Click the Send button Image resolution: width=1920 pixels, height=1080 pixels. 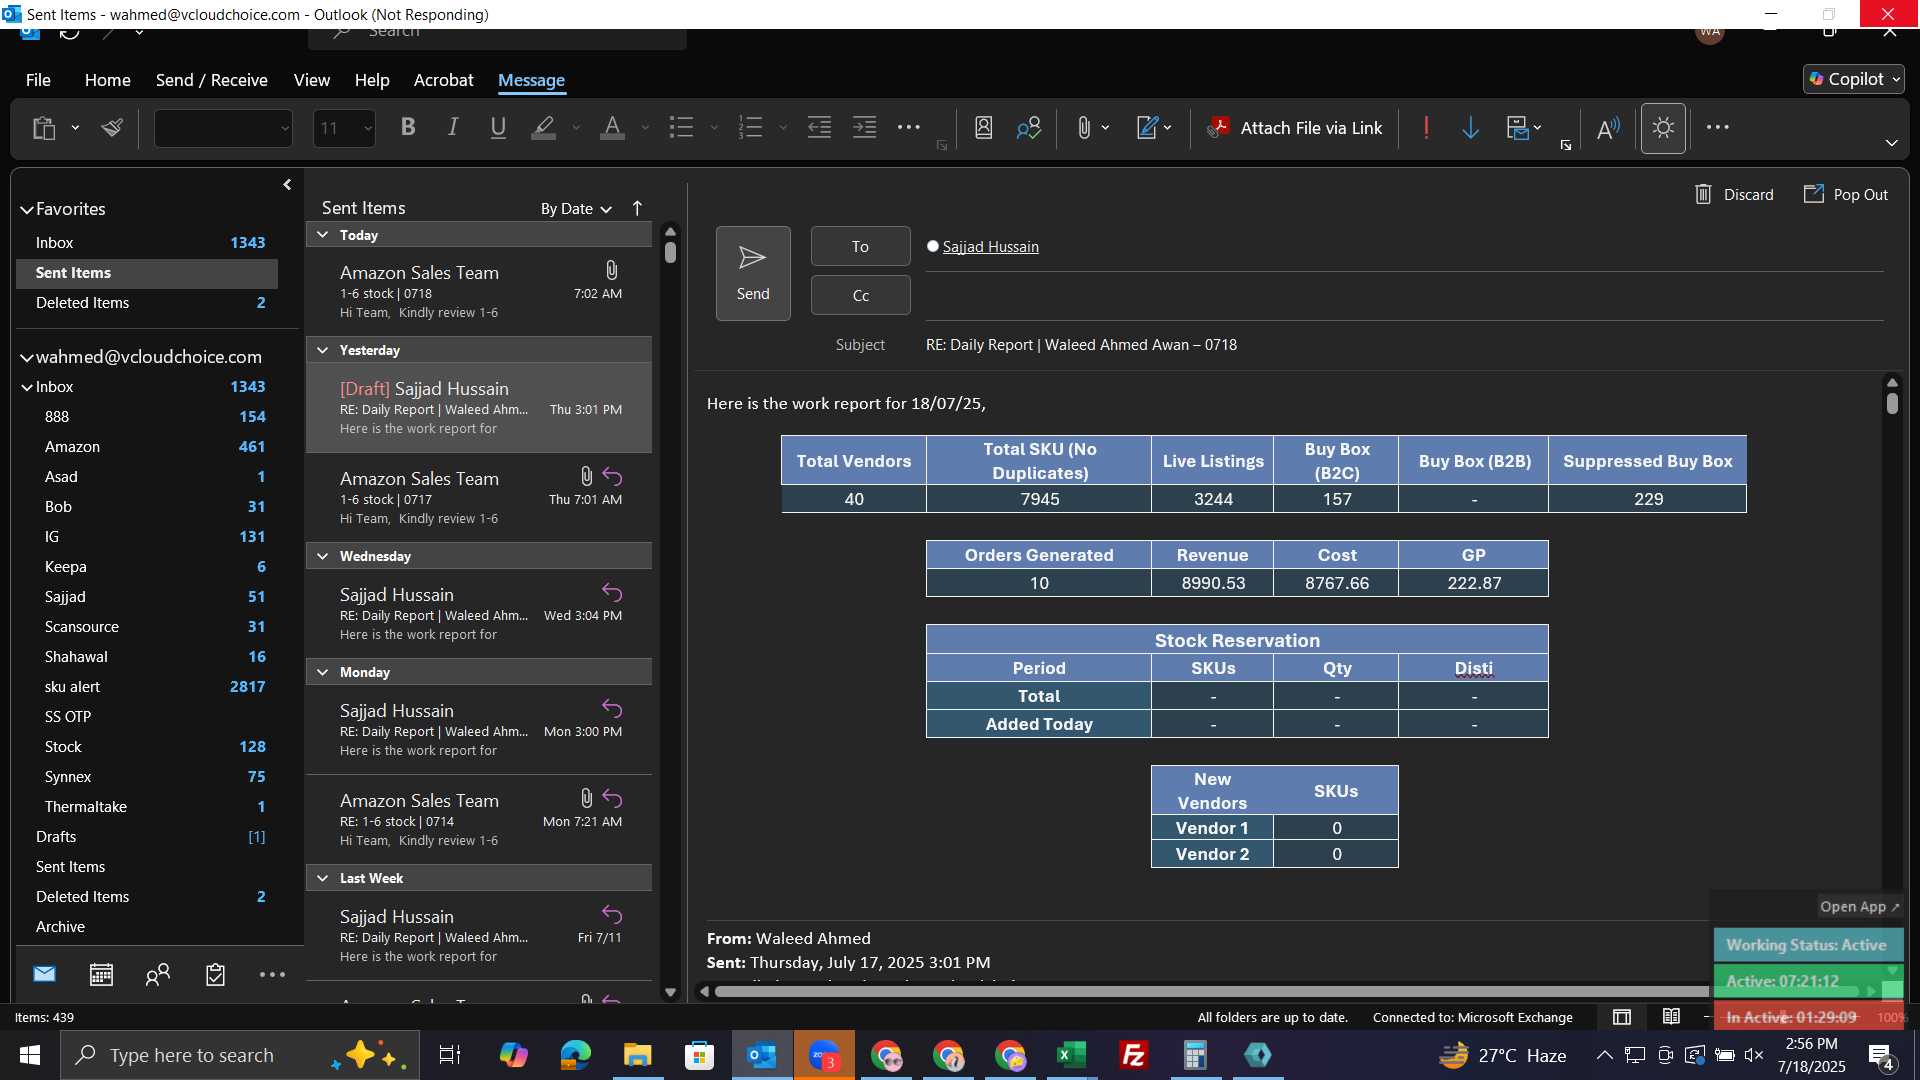(753, 273)
